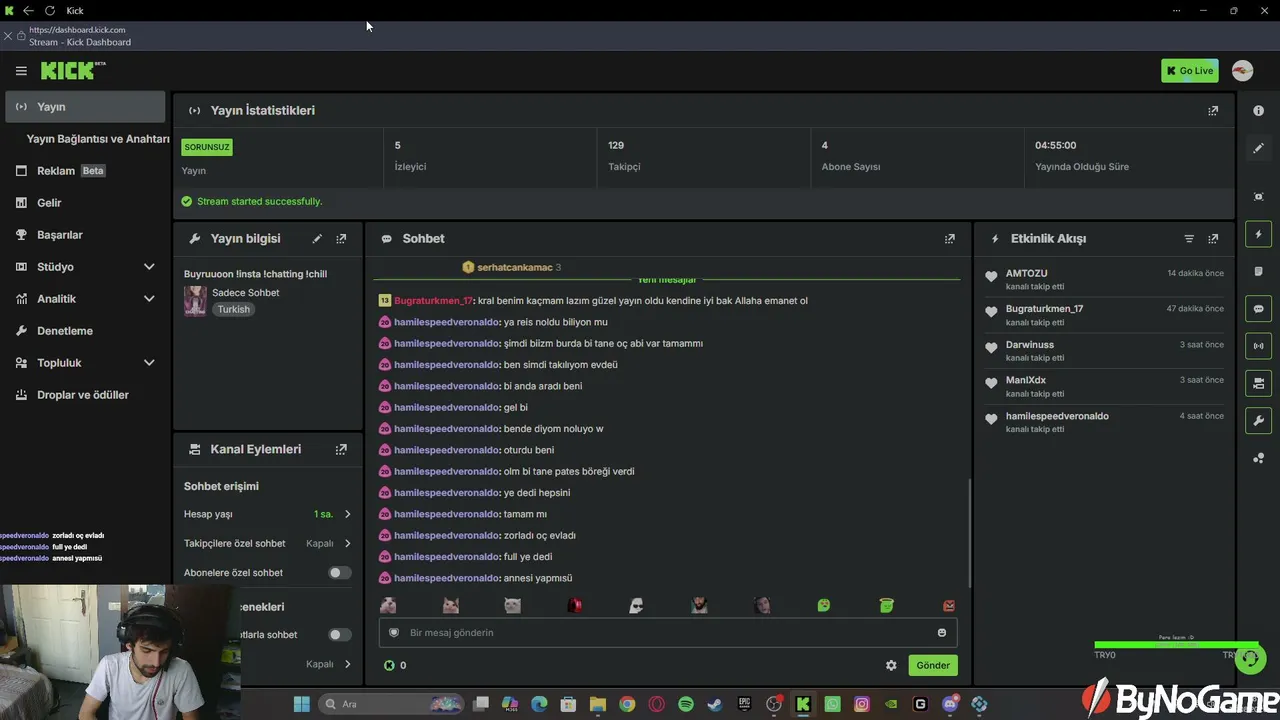Open filter options in Etkinlik Akışı
This screenshot has height=720, width=1280.
click(1189, 239)
